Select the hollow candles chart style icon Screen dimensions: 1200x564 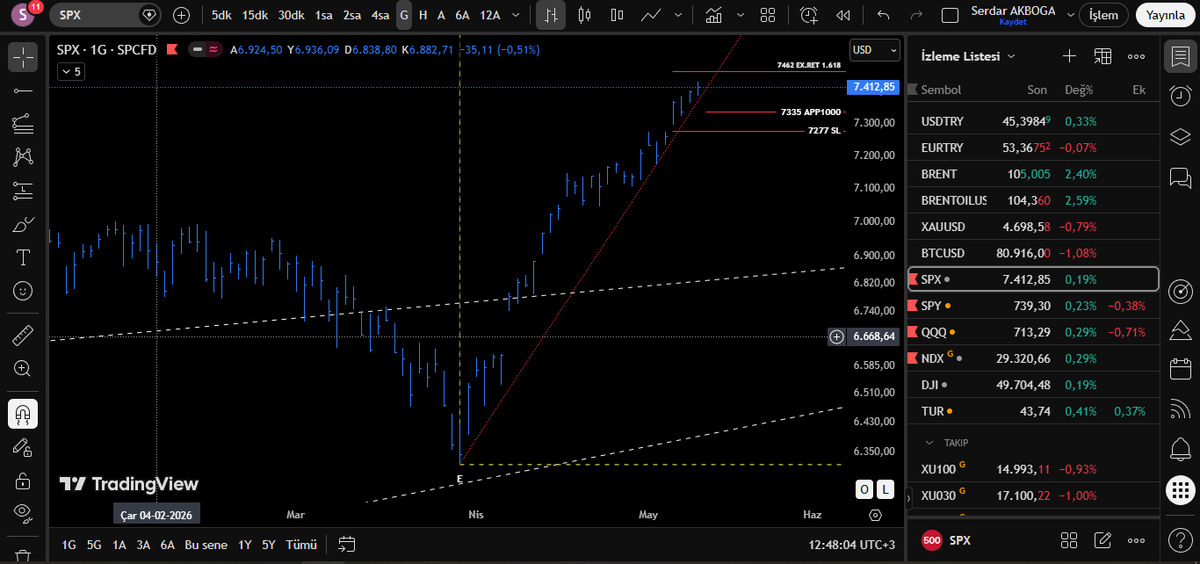(618, 15)
